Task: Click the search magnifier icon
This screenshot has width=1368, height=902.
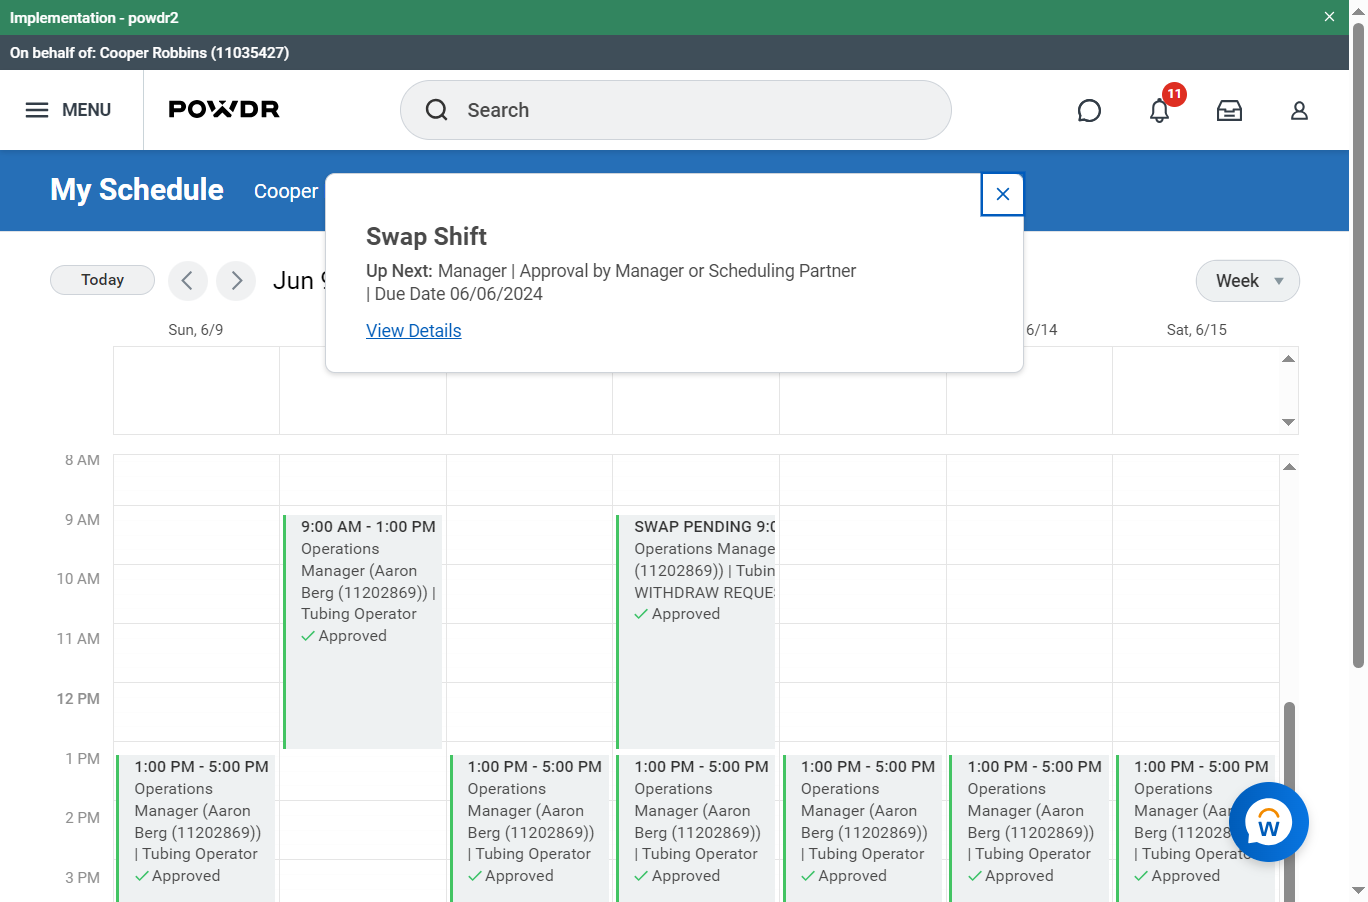Action: click(x=437, y=110)
